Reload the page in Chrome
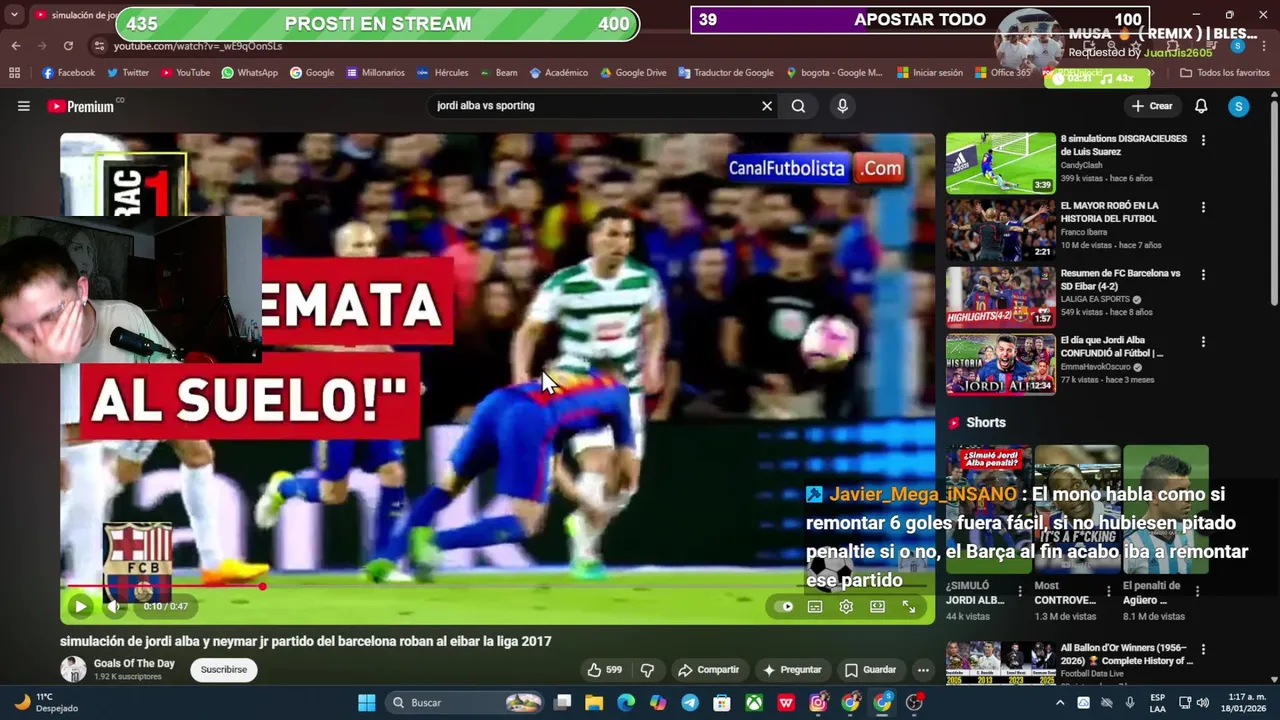Viewport: 1280px width, 720px height. (x=68, y=46)
